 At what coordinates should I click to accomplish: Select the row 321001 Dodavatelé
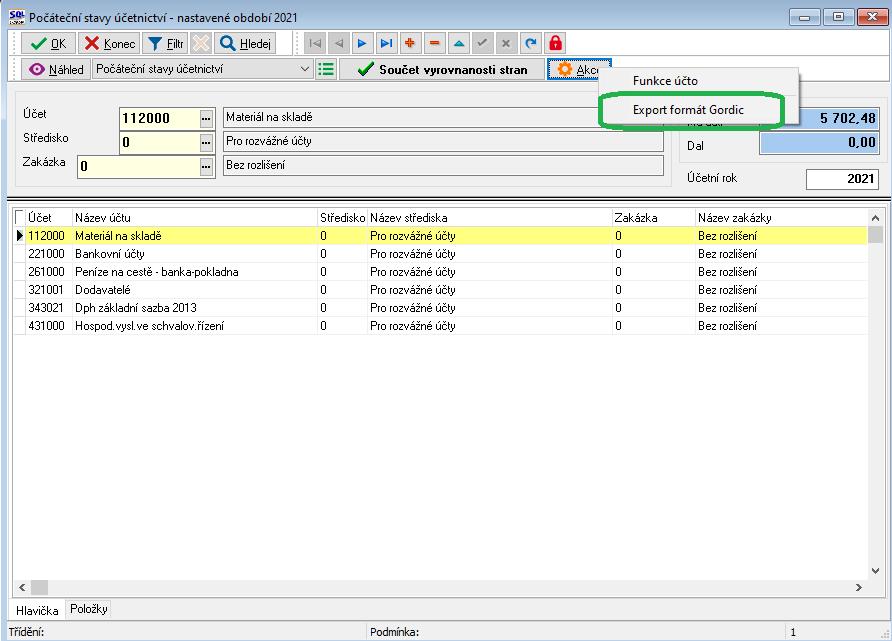point(441,290)
